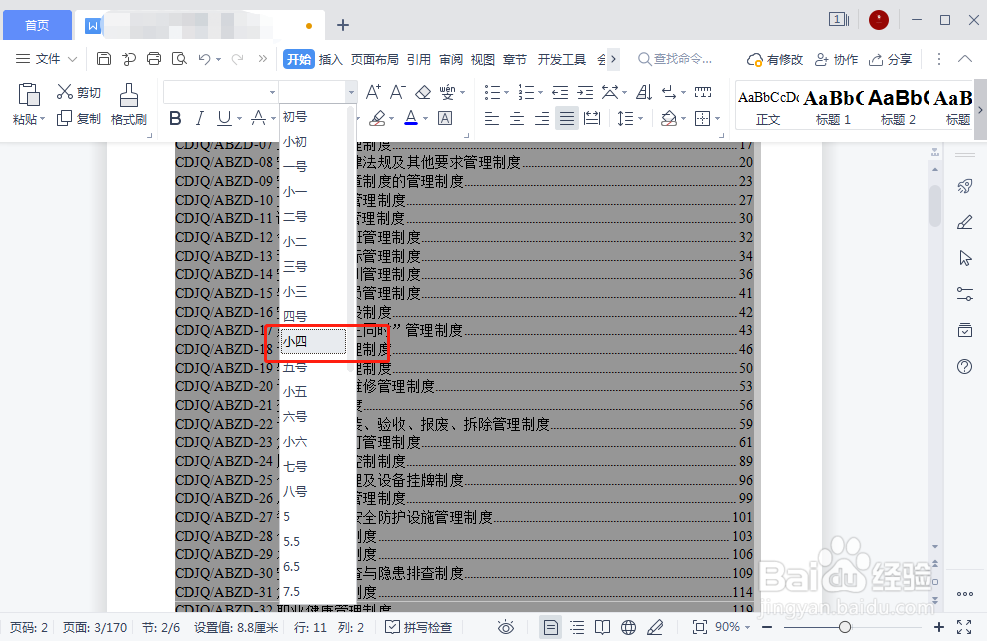The width and height of the screenshot is (987, 641).
Task: Click the zoom out minus button
Action: 767,627
